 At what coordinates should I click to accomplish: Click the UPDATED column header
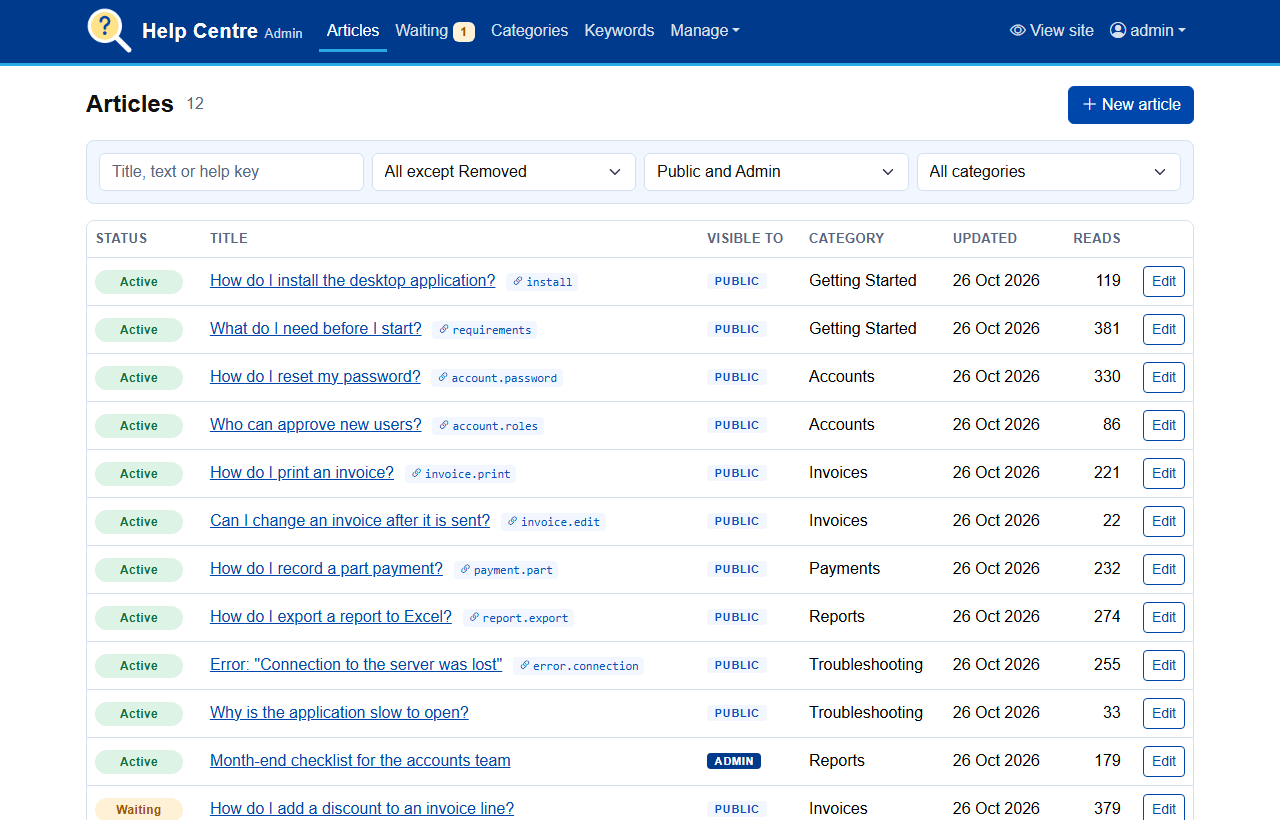click(984, 239)
